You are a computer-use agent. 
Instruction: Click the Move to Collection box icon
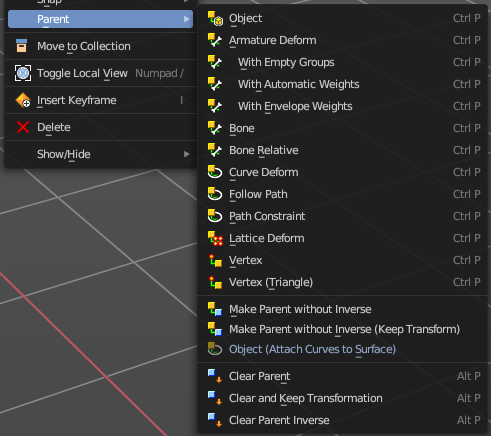22,46
